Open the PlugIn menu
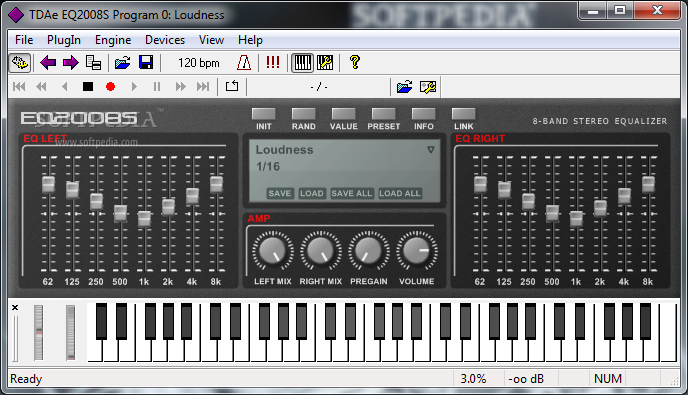This screenshot has height=395, width=688. pos(64,40)
